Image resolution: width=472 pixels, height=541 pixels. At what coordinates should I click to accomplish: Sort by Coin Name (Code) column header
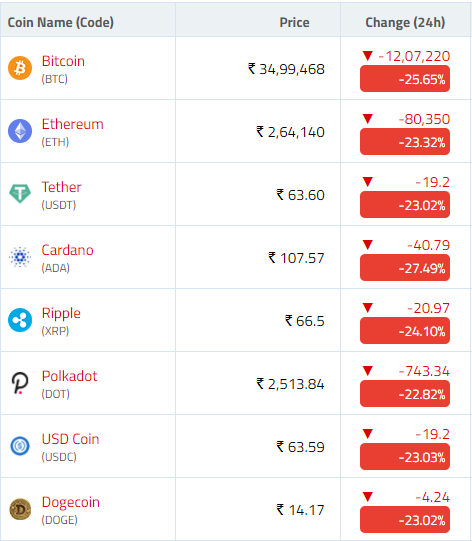click(61, 22)
